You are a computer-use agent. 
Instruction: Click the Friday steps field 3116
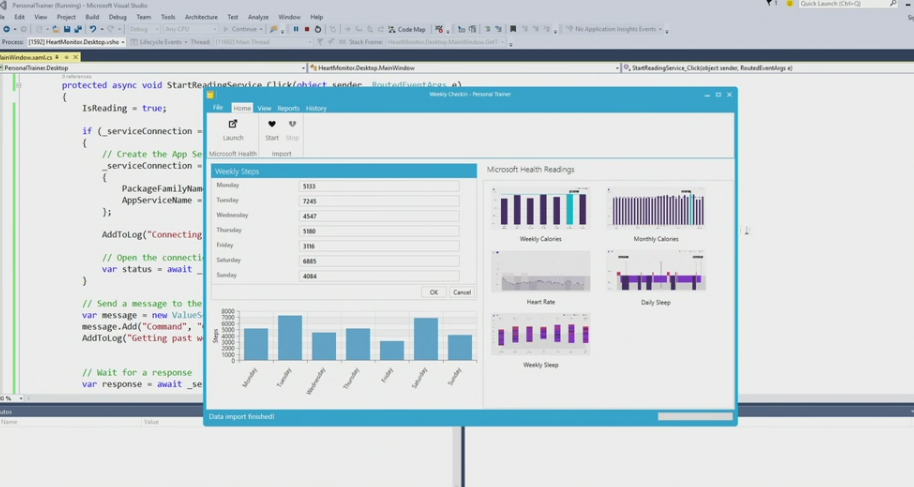point(379,246)
